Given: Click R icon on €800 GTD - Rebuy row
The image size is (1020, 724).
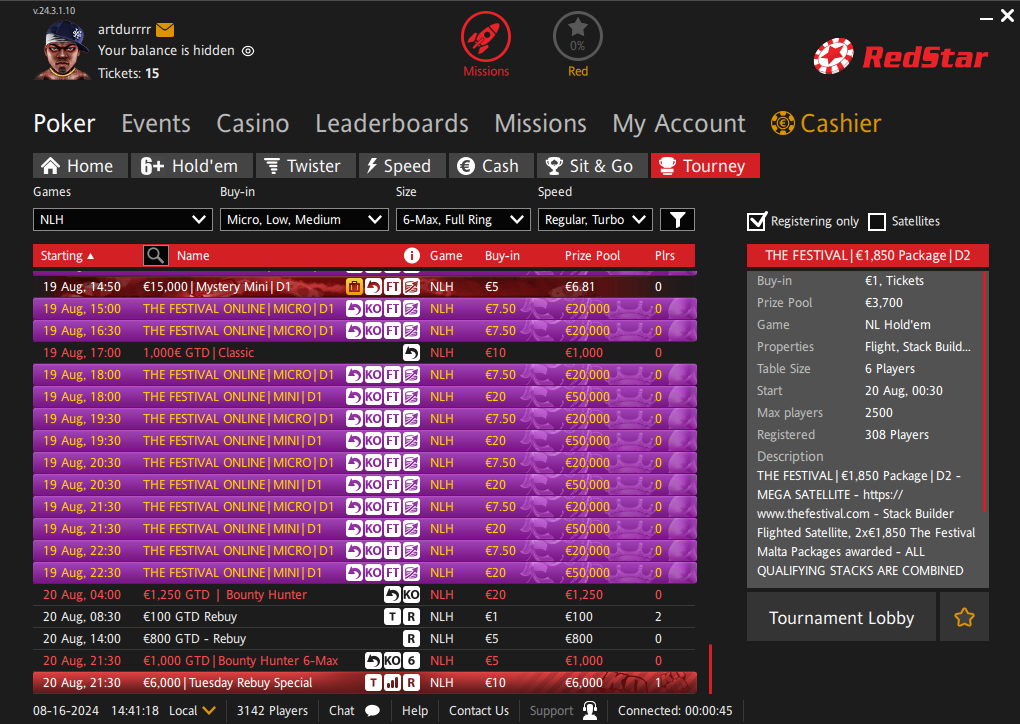Looking at the screenshot, I should (x=411, y=639).
